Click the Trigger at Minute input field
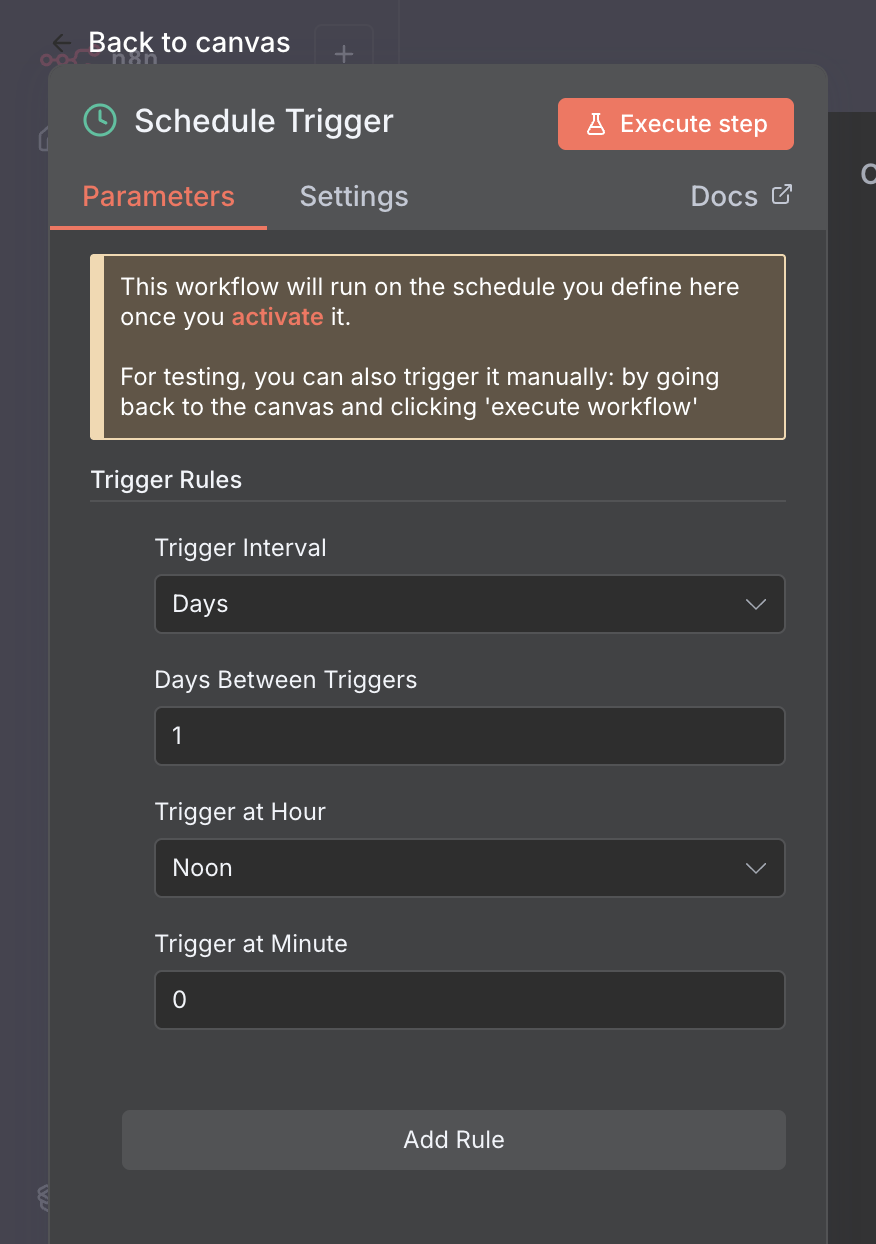The width and height of the screenshot is (876, 1244). 470,1000
